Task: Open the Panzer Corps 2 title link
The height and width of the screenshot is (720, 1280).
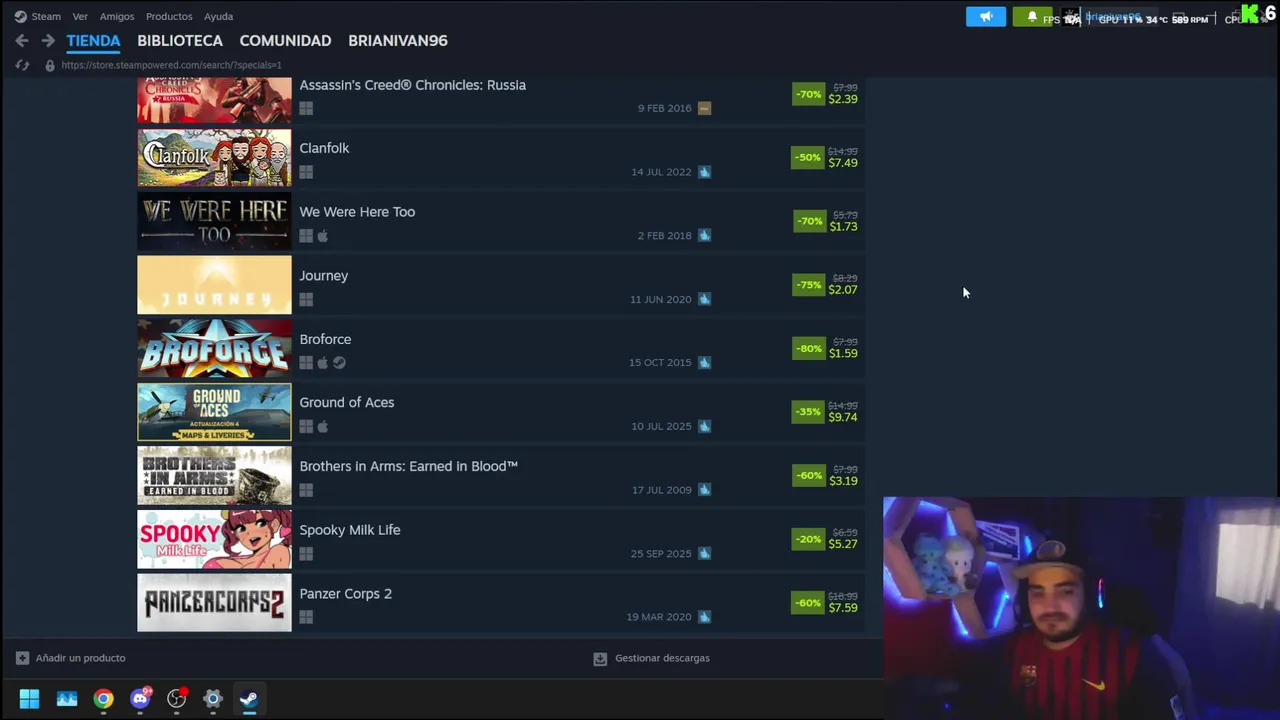Action: pyautogui.click(x=346, y=594)
